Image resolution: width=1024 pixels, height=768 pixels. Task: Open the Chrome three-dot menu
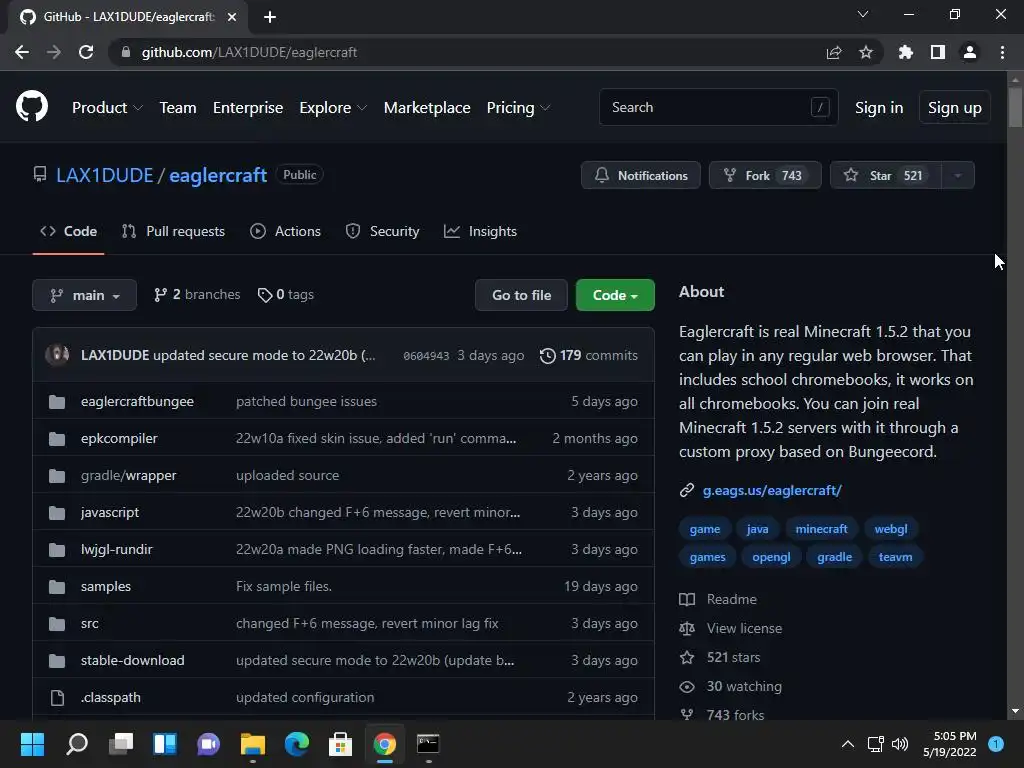(1002, 52)
